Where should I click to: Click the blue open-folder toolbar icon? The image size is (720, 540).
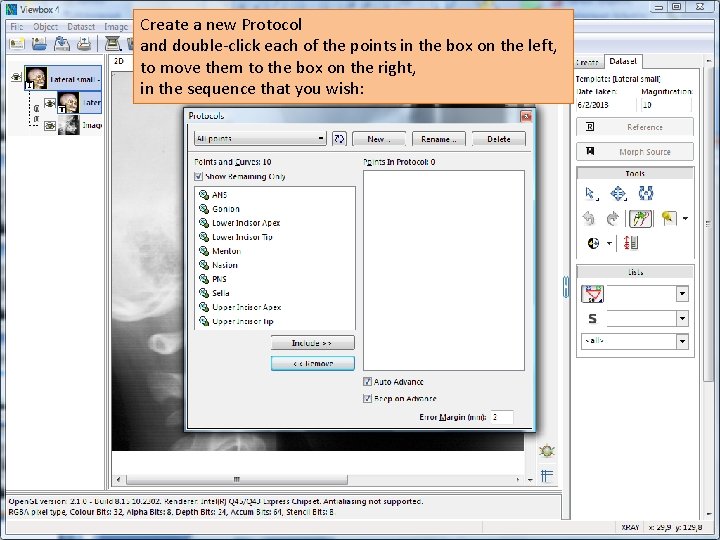pos(39,44)
